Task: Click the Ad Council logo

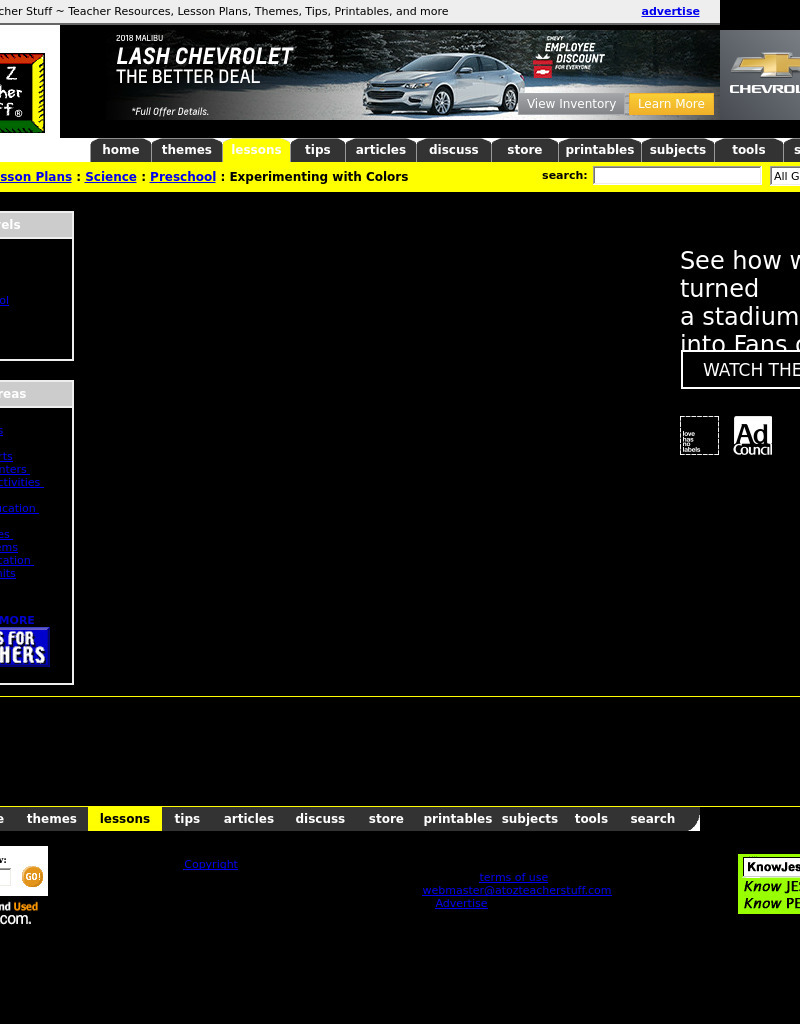Action: pos(752,436)
